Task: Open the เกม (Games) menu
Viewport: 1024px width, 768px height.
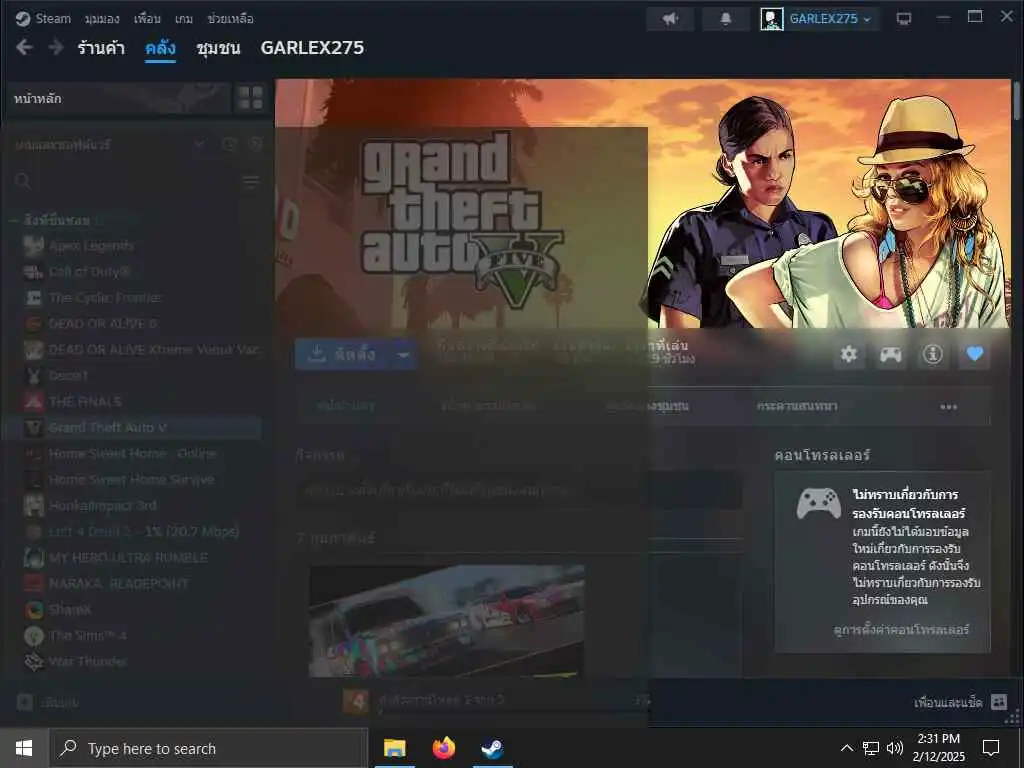Action: click(184, 19)
